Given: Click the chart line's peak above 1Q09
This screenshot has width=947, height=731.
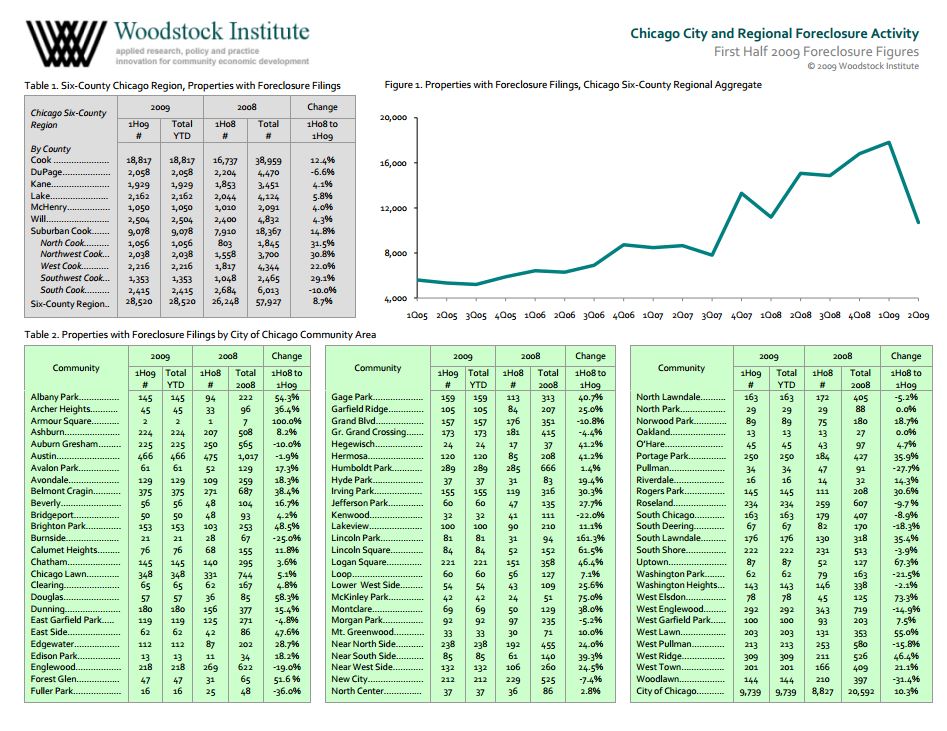Looking at the screenshot, I should pos(889,143).
